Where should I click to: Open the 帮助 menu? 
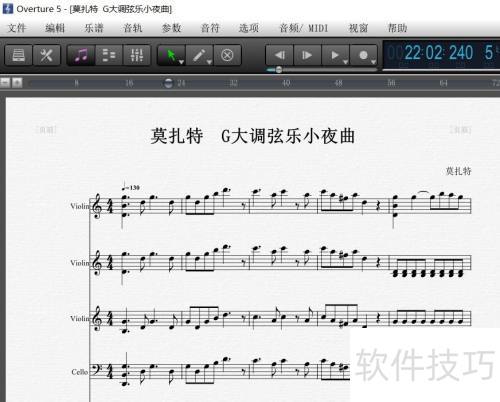397,28
